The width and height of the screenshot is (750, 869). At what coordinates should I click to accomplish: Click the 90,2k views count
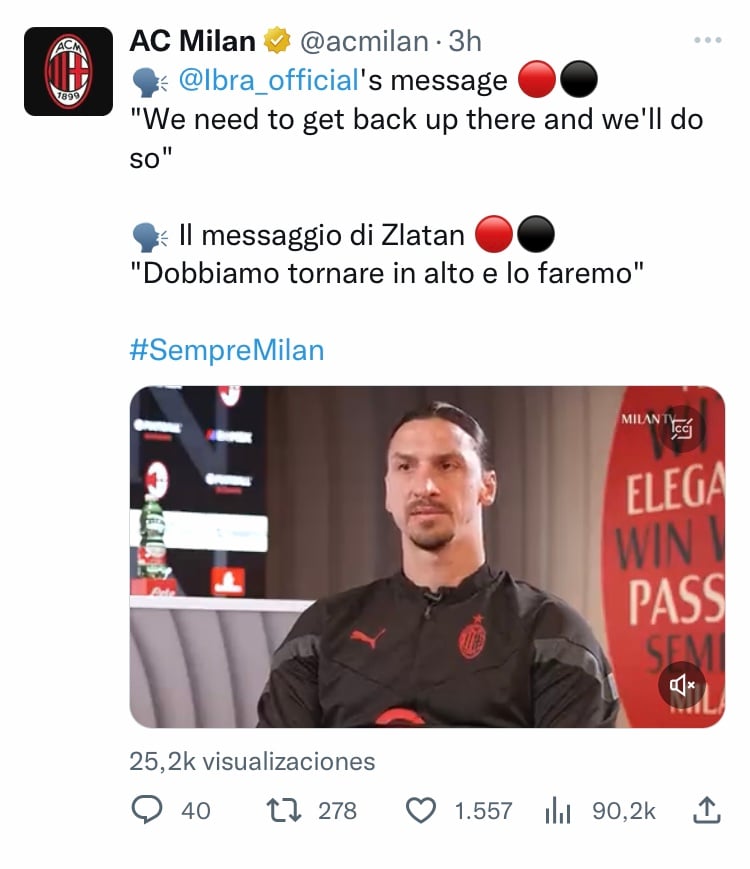[x=624, y=811]
